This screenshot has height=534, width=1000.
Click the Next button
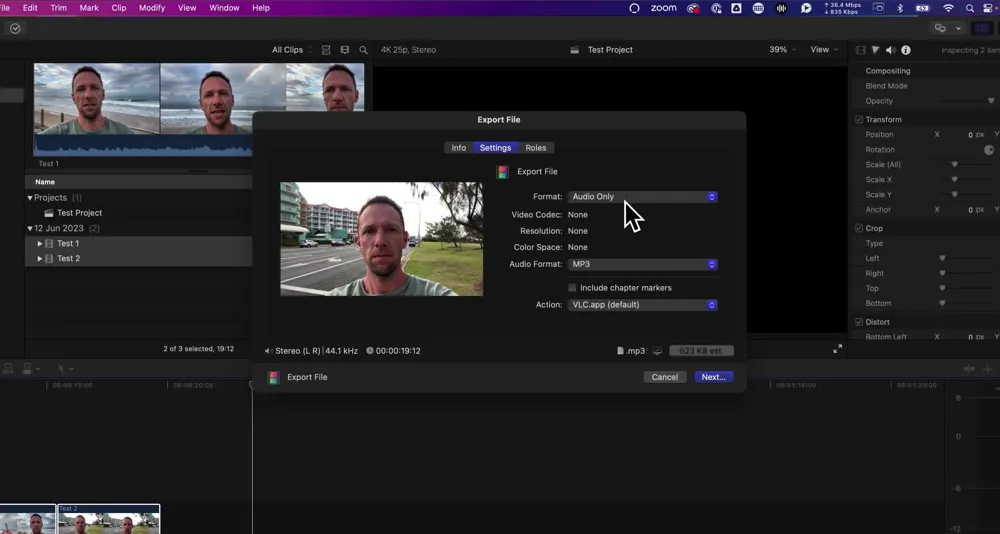coord(713,377)
